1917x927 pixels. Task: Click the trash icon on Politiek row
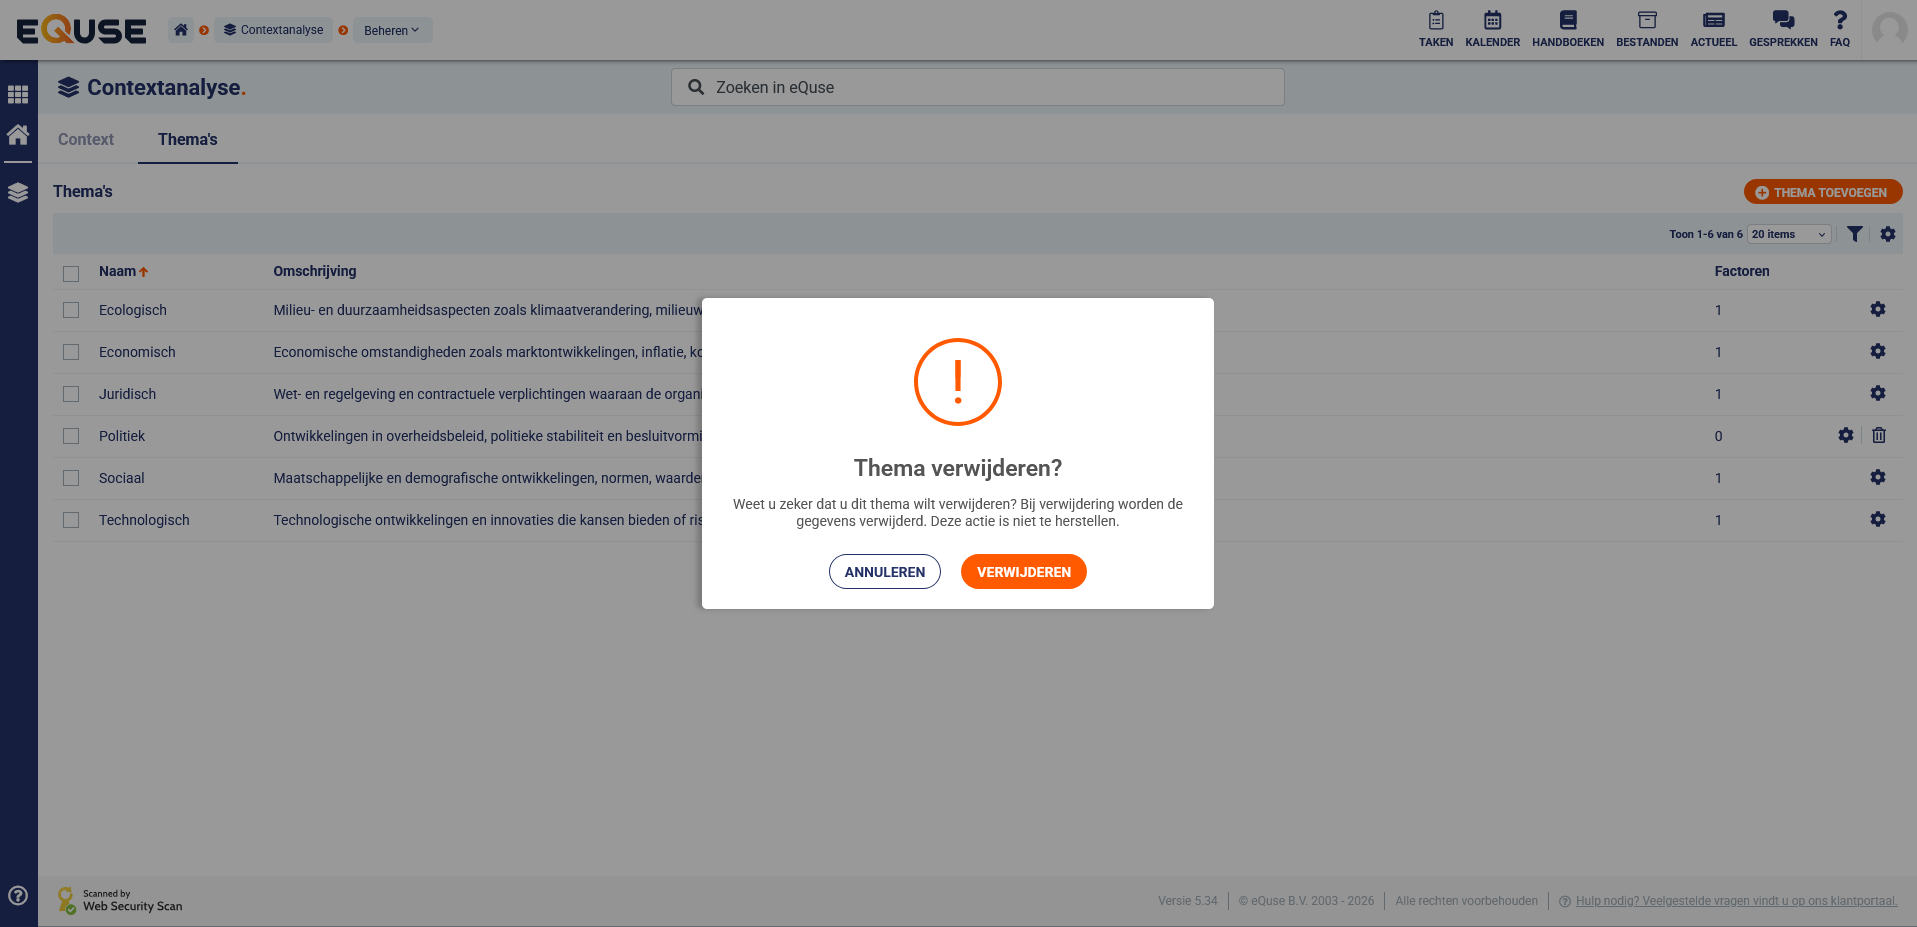tap(1878, 435)
